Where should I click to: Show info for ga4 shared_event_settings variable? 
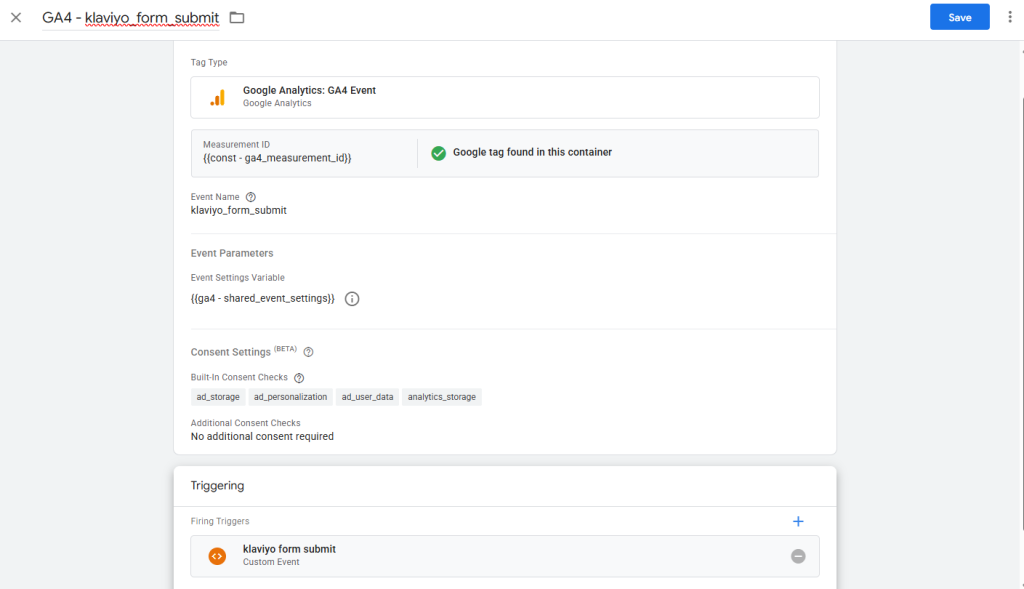pyautogui.click(x=352, y=299)
